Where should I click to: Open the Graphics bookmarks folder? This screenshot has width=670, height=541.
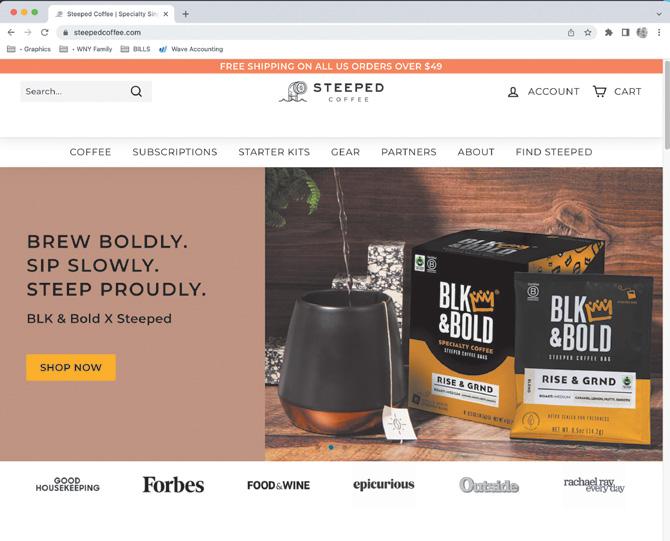29,49
